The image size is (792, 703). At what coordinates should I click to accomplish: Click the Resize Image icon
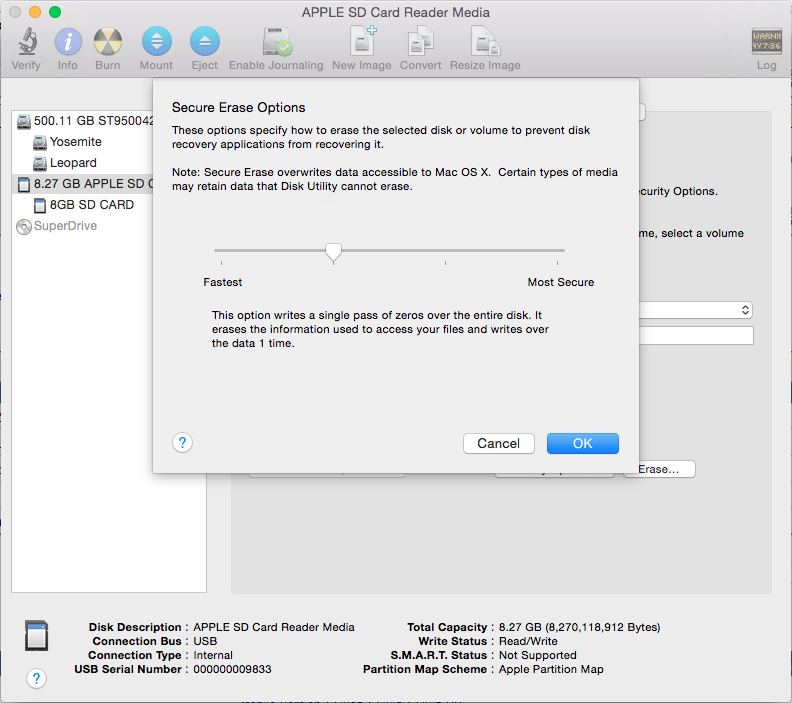pyautogui.click(x=485, y=41)
